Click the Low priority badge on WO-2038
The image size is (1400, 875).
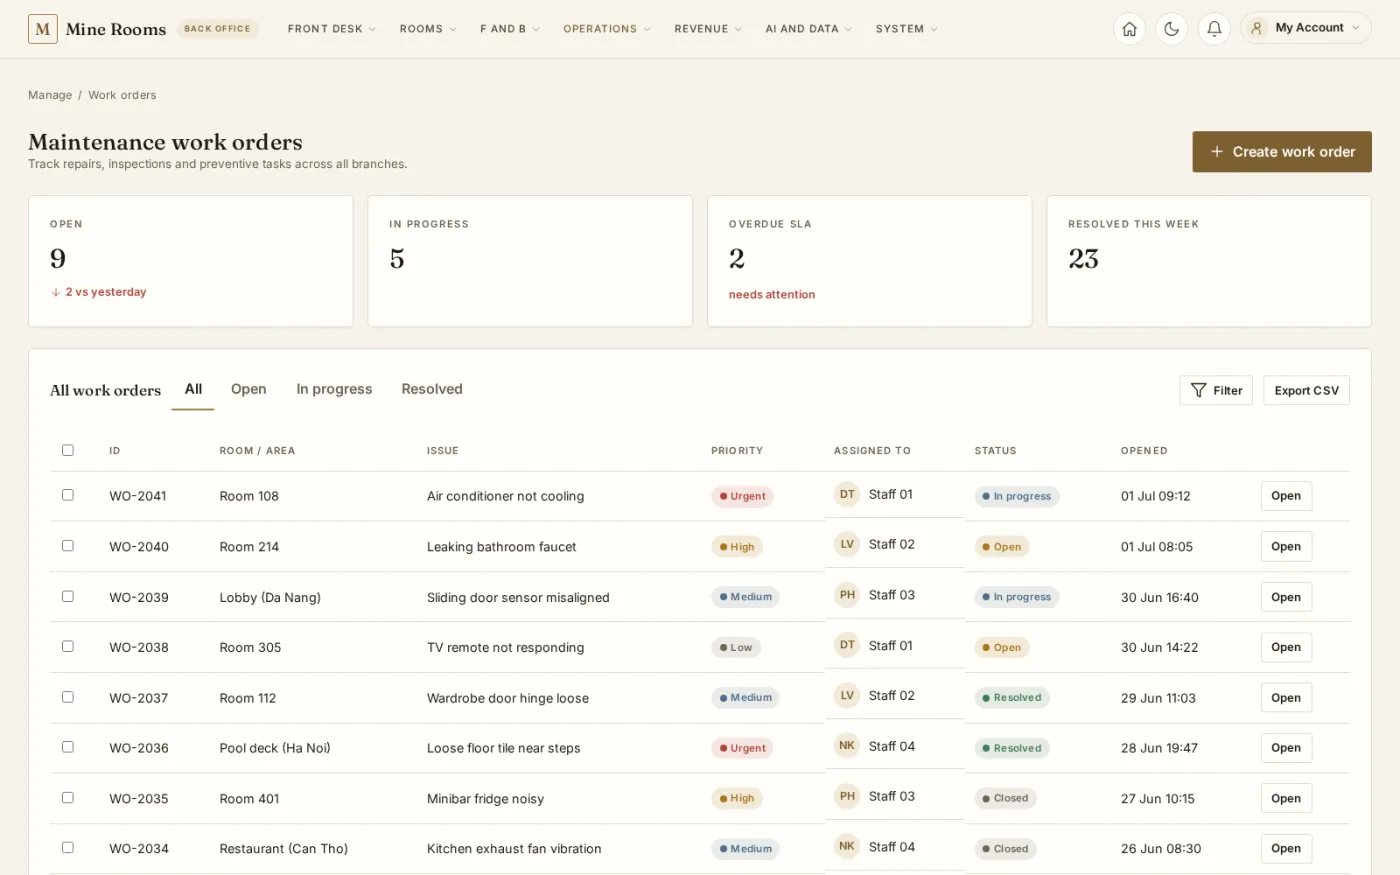coord(736,647)
